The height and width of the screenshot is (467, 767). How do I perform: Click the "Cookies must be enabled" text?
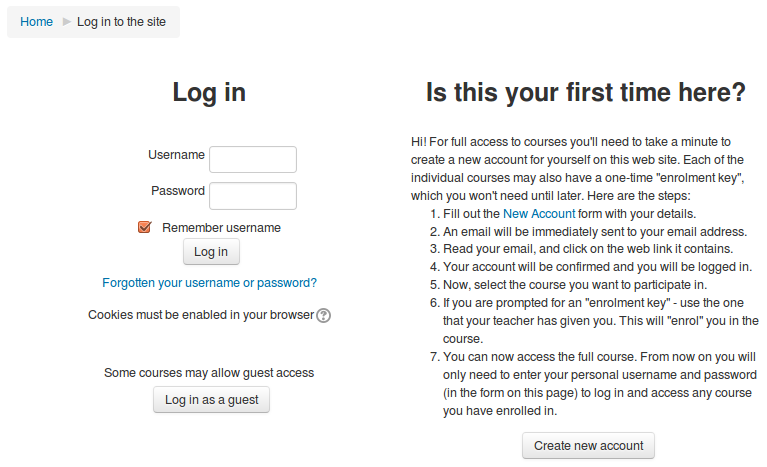[x=200, y=315]
